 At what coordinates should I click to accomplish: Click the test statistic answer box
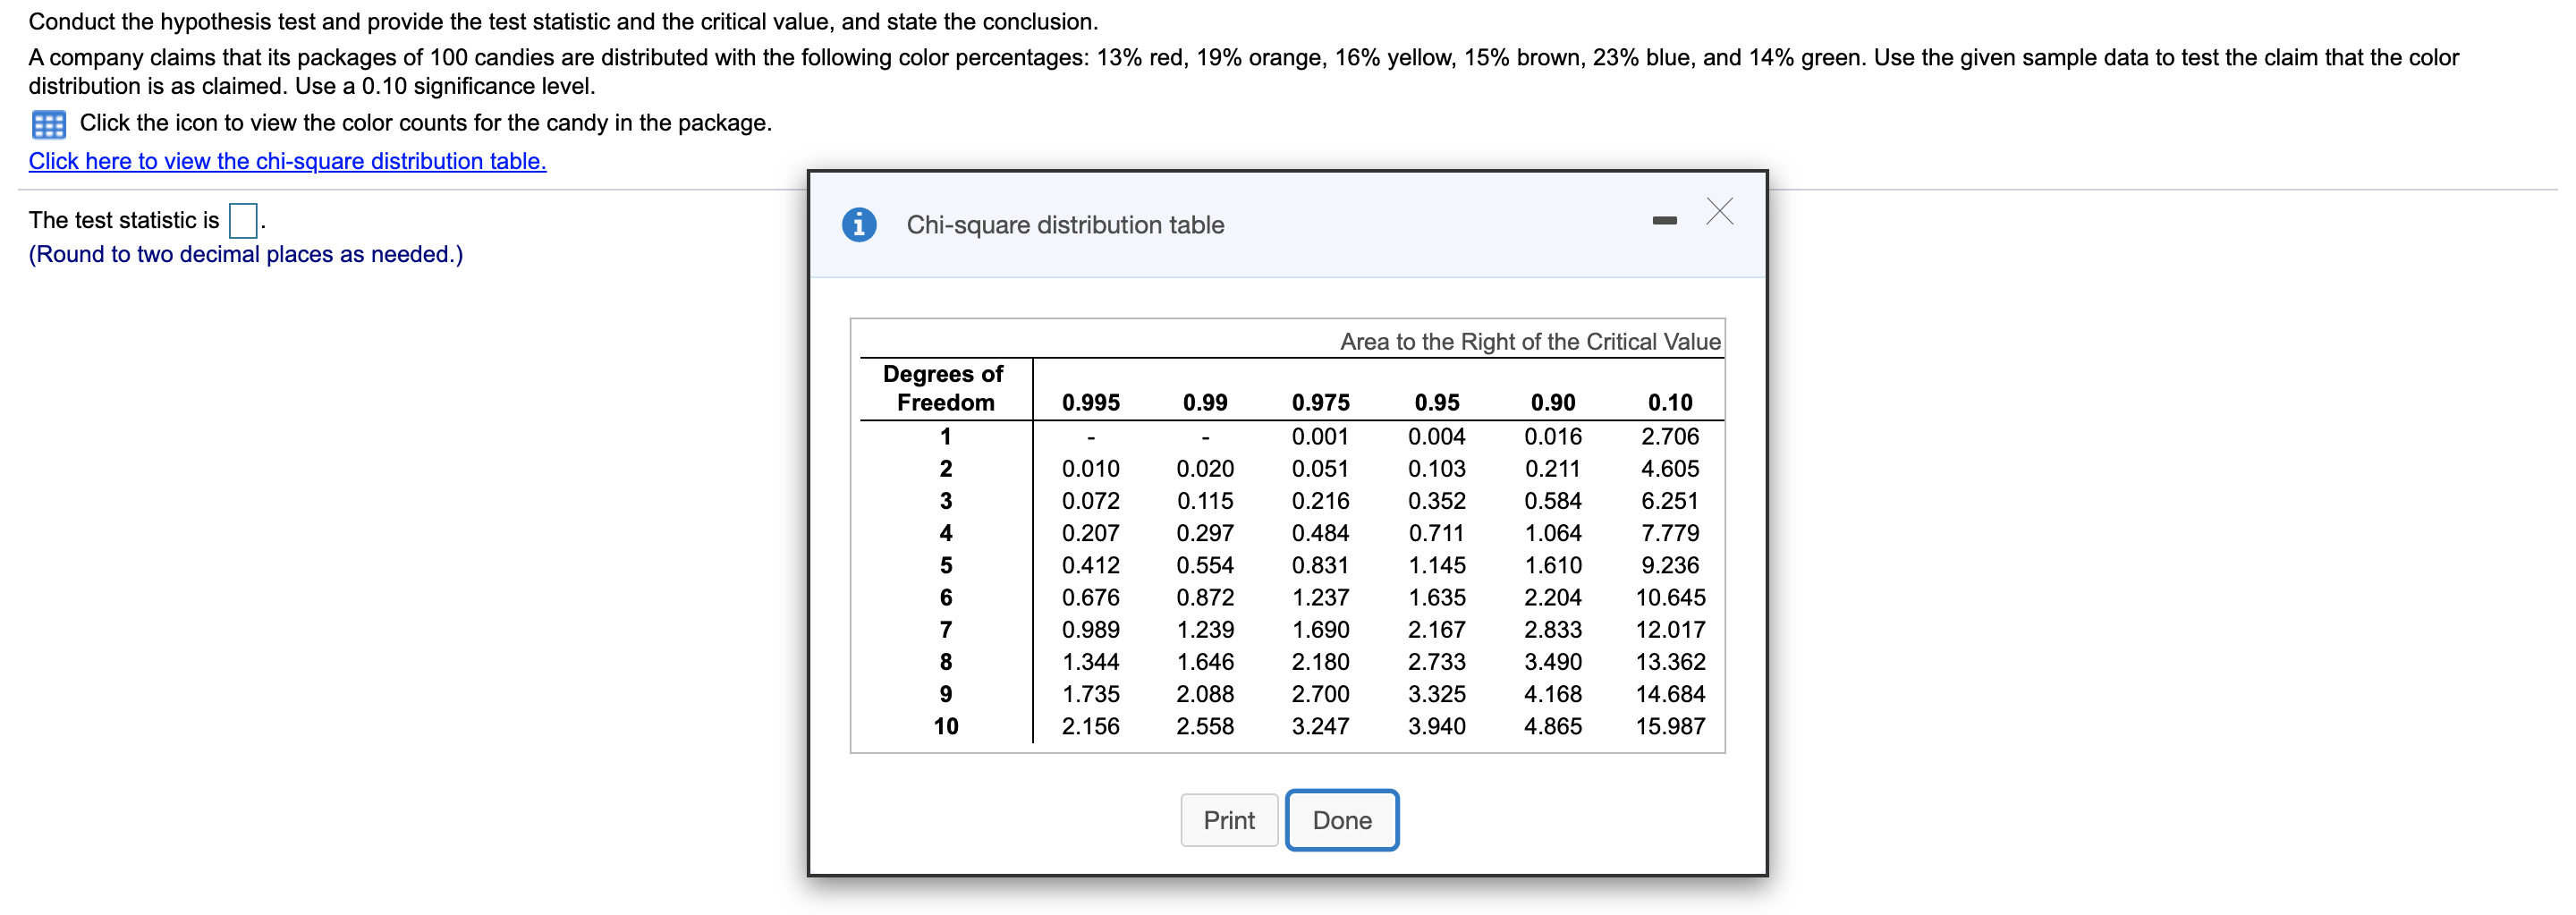tap(242, 219)
